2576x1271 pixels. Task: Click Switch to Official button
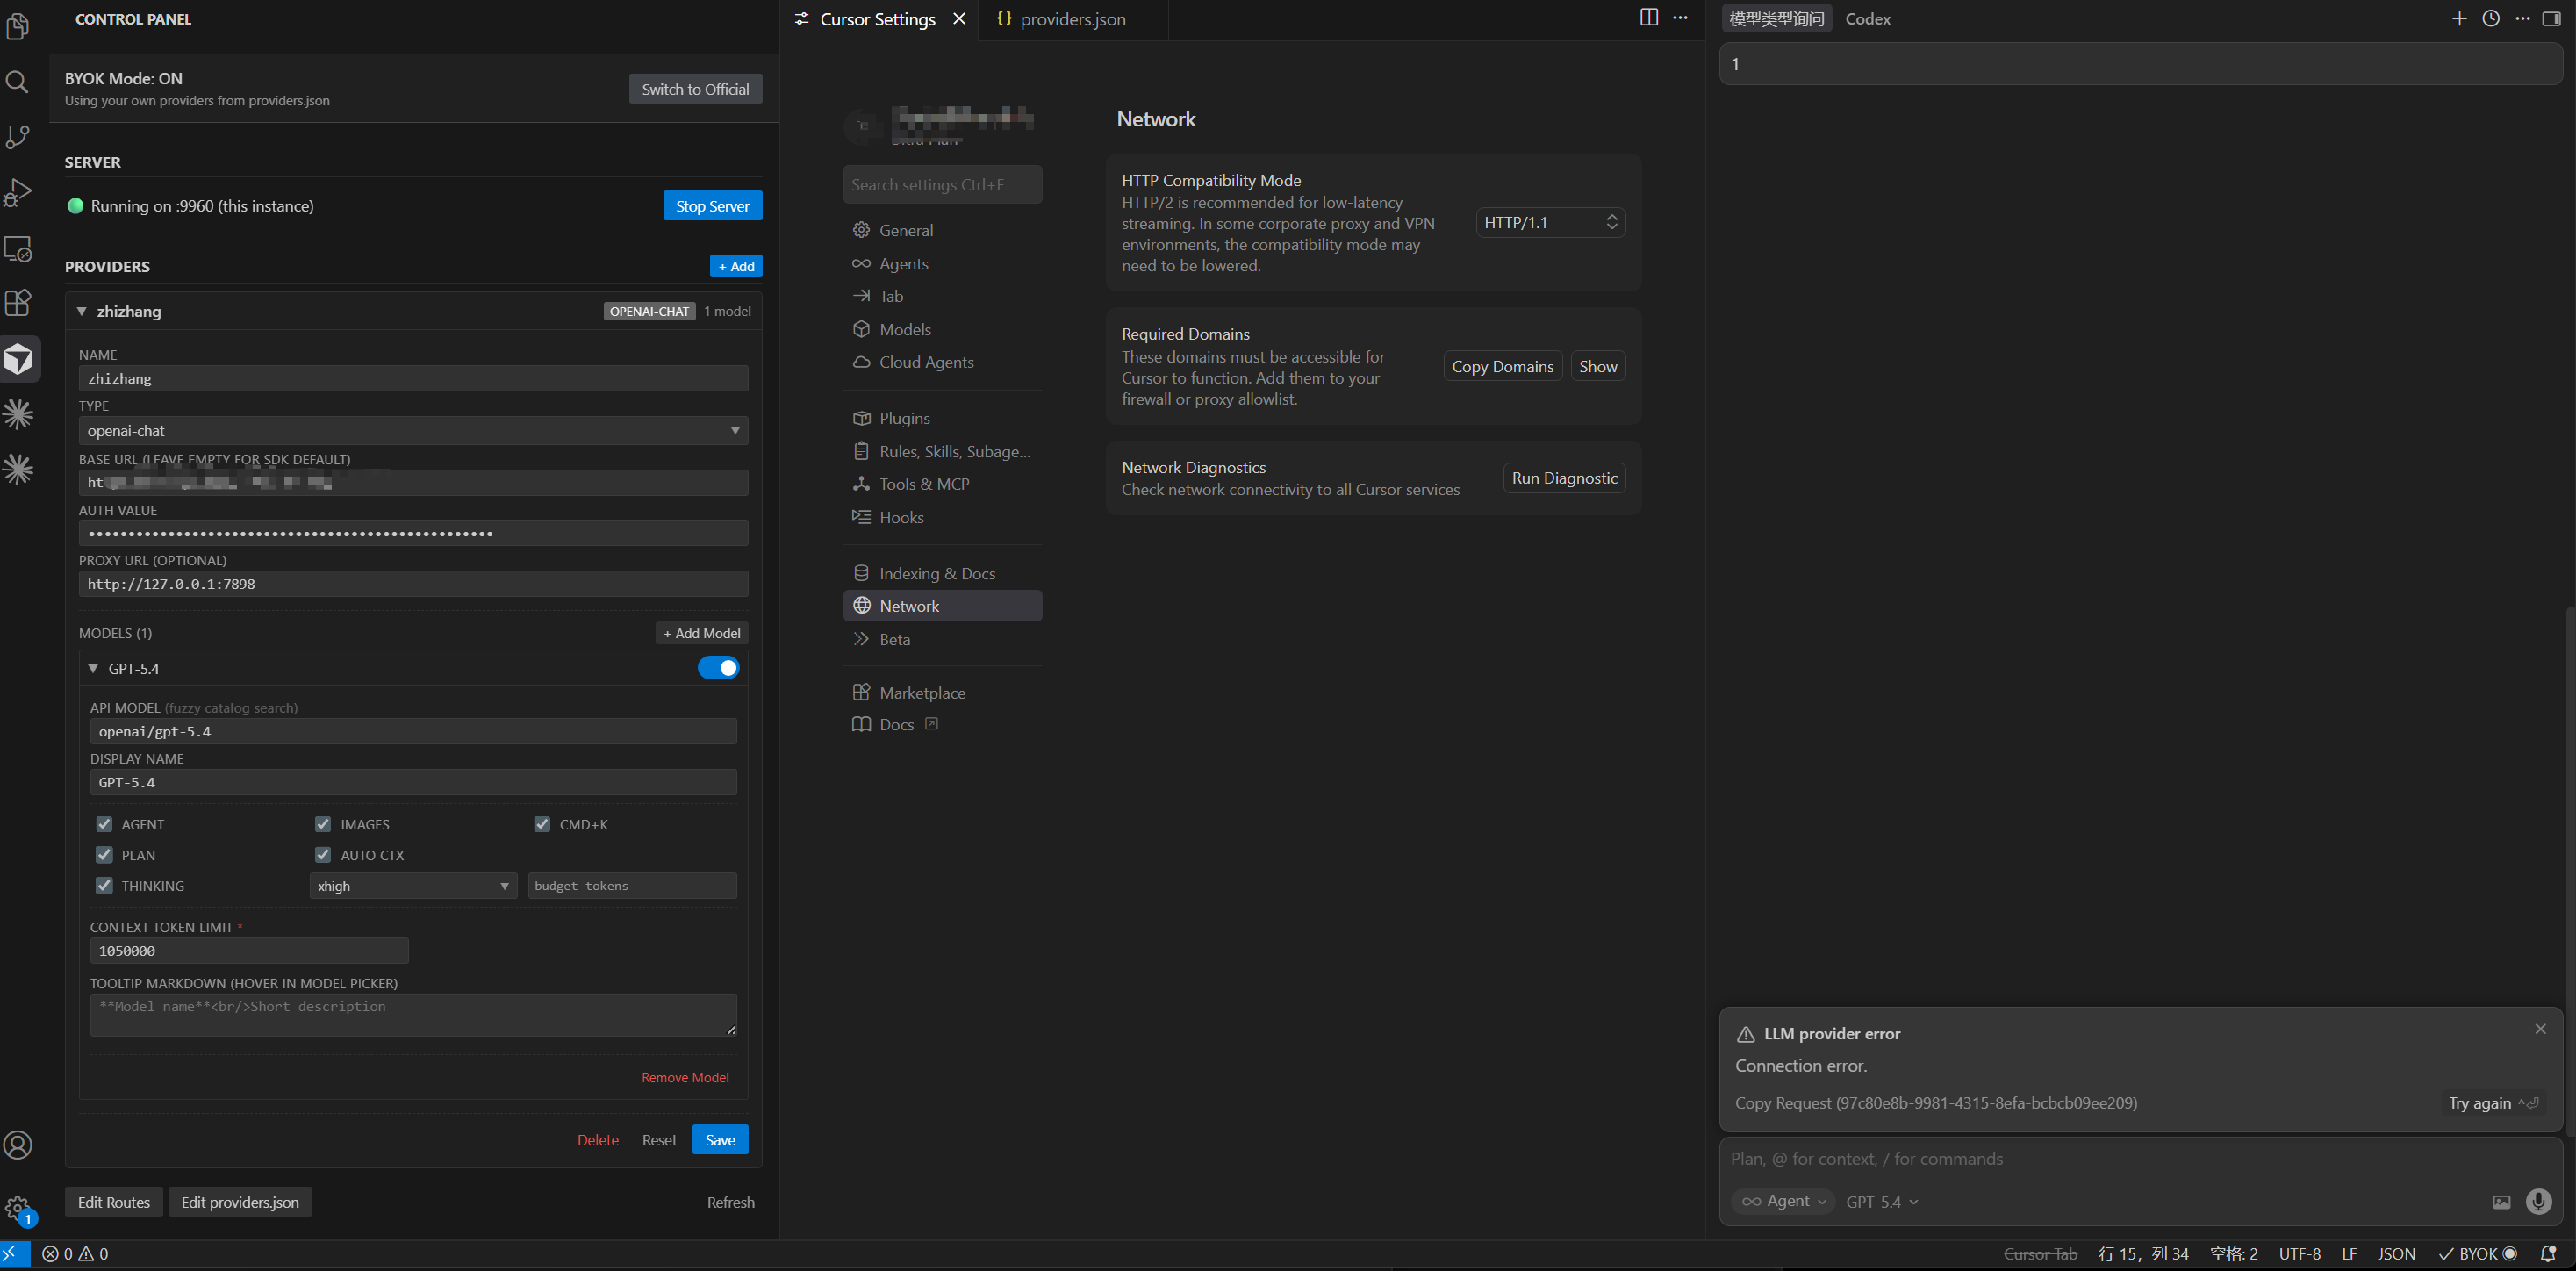point(695,89)
